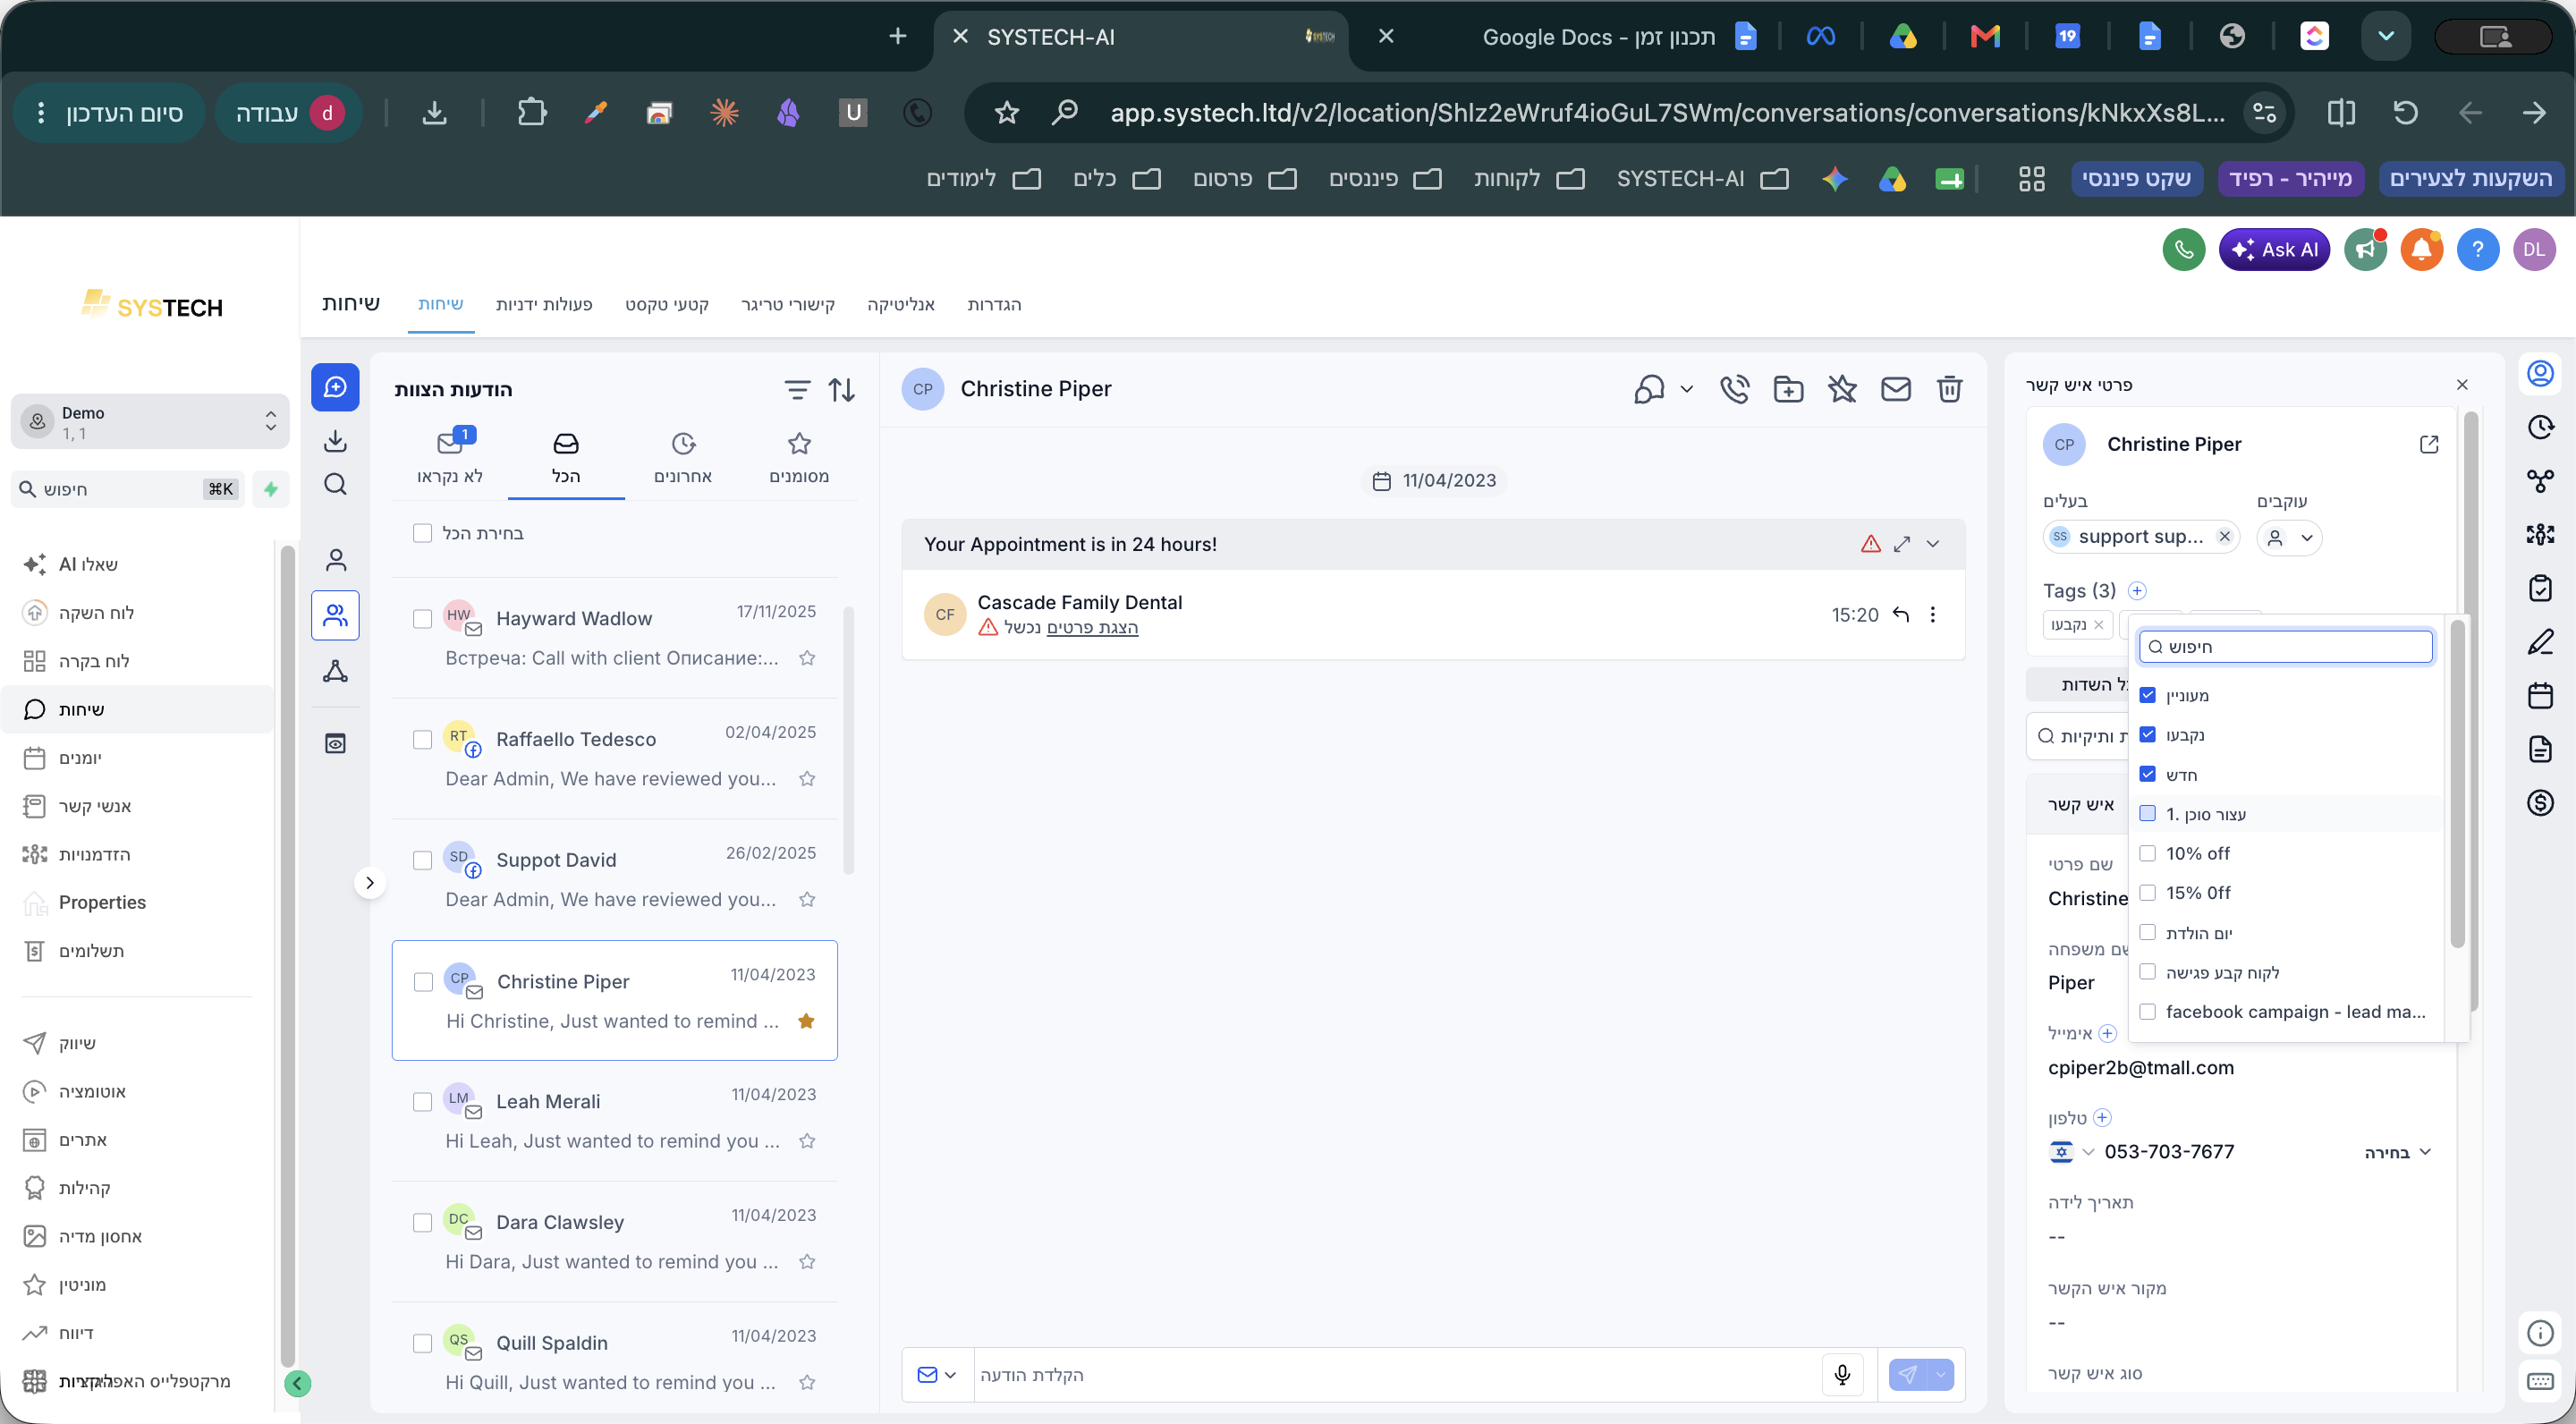Click bookmark star in browser address bar
Viewport: 2576px width, 1424px height.
(x=1006, y=113)
